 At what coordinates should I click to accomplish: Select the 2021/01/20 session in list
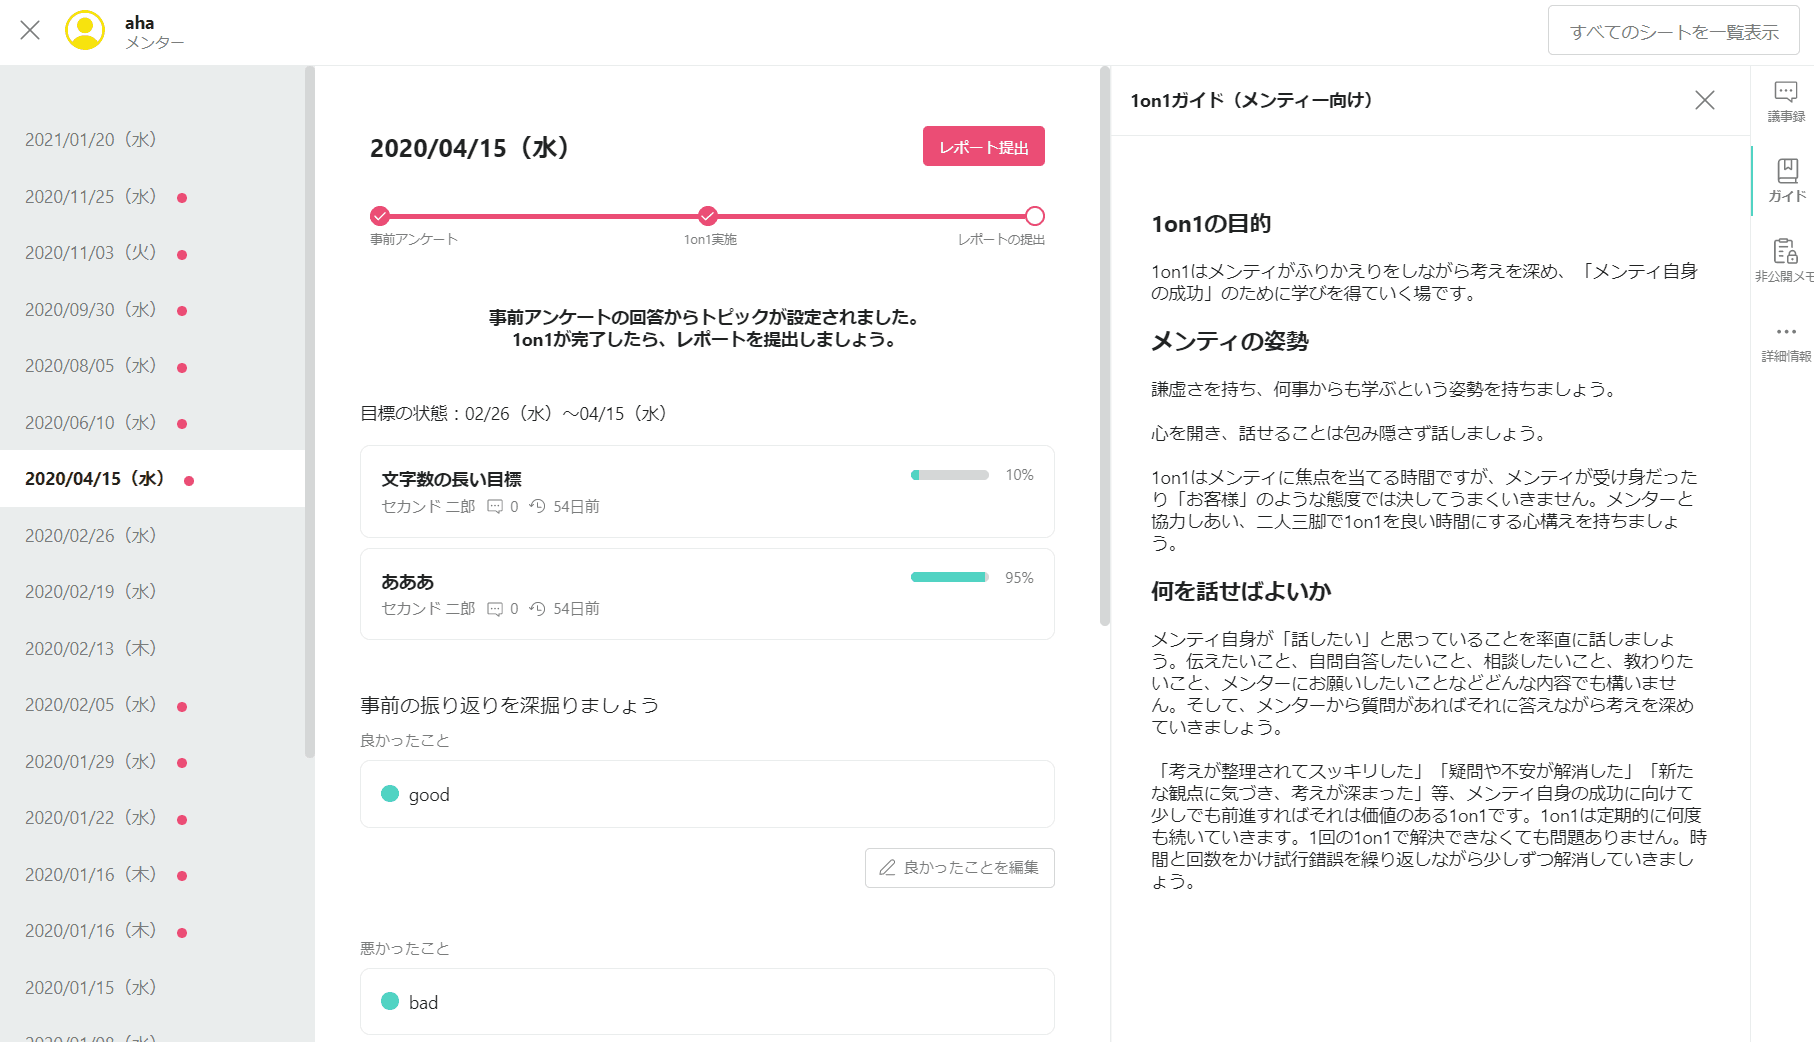(91, 140)
